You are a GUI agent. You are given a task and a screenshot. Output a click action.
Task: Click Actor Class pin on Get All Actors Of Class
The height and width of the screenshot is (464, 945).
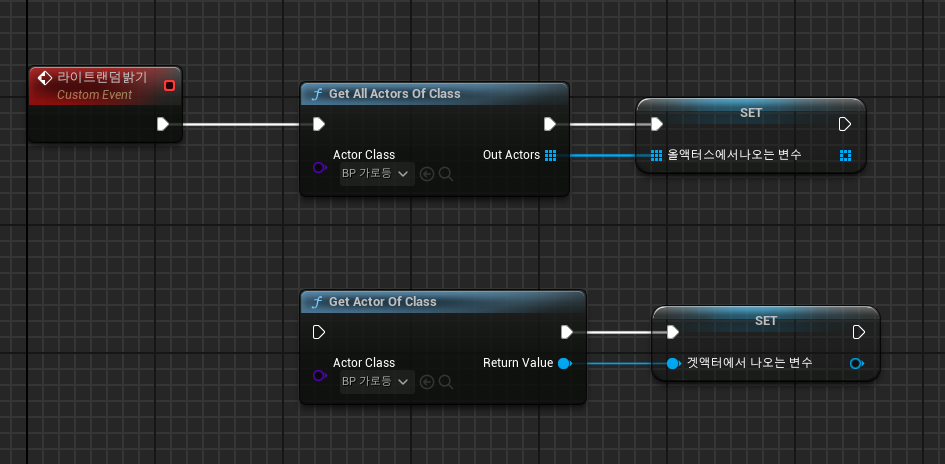pyautogui.click(x=319, y=168)
